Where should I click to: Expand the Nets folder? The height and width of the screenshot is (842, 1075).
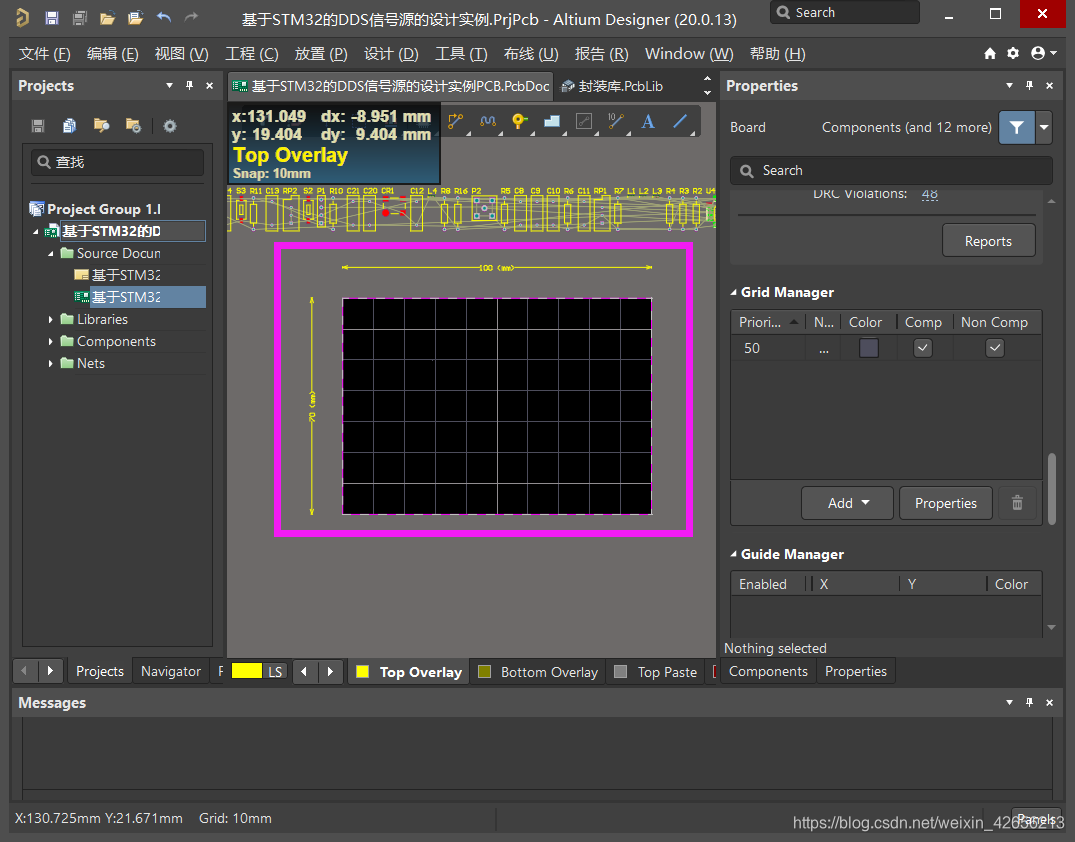click(51, 363)
